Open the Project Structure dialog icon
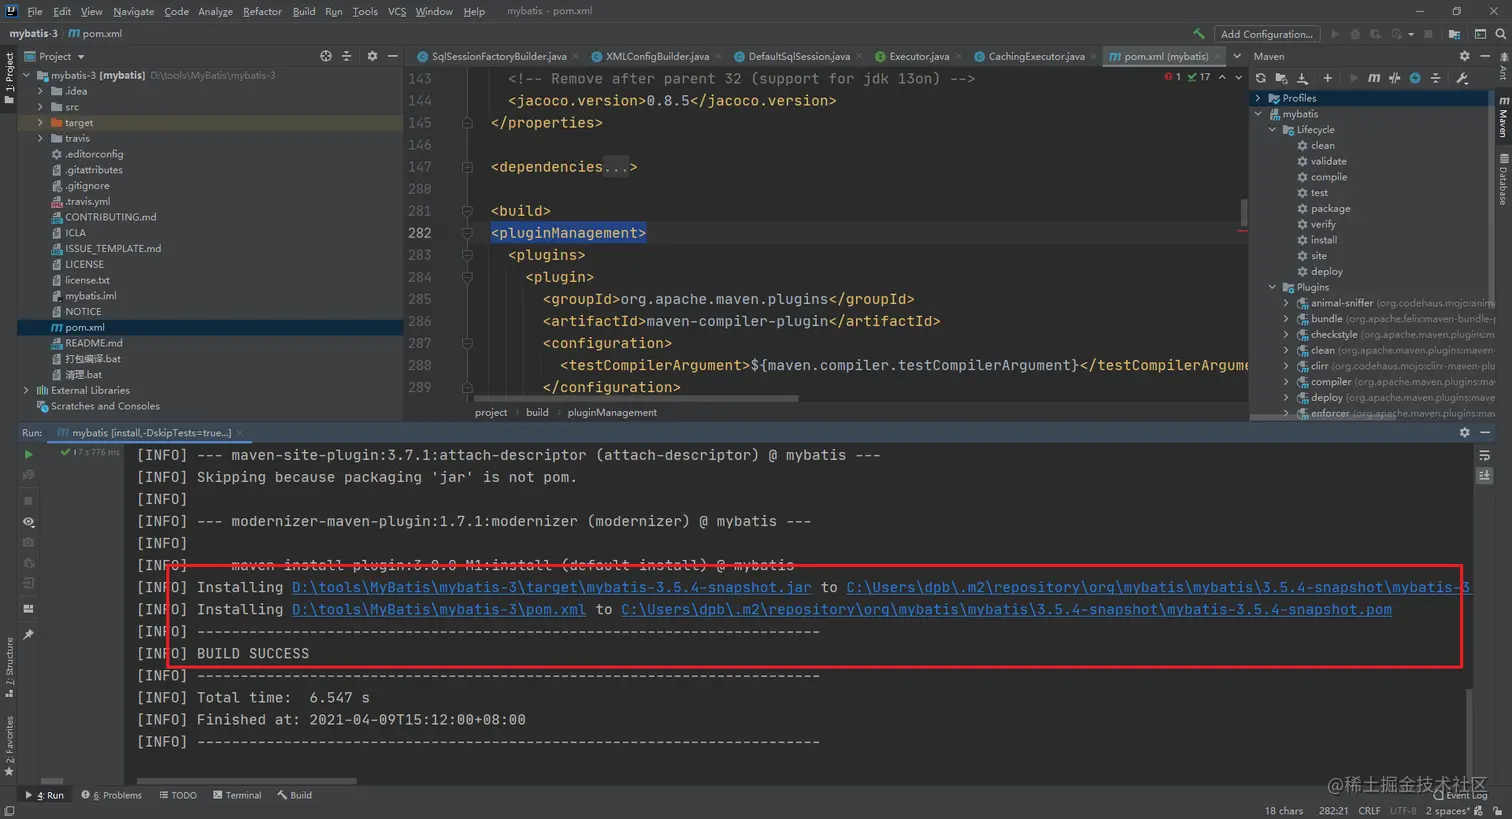The height and width of the screenshot is (819, 1512). pyautogui.click(x=1453, y=34)
